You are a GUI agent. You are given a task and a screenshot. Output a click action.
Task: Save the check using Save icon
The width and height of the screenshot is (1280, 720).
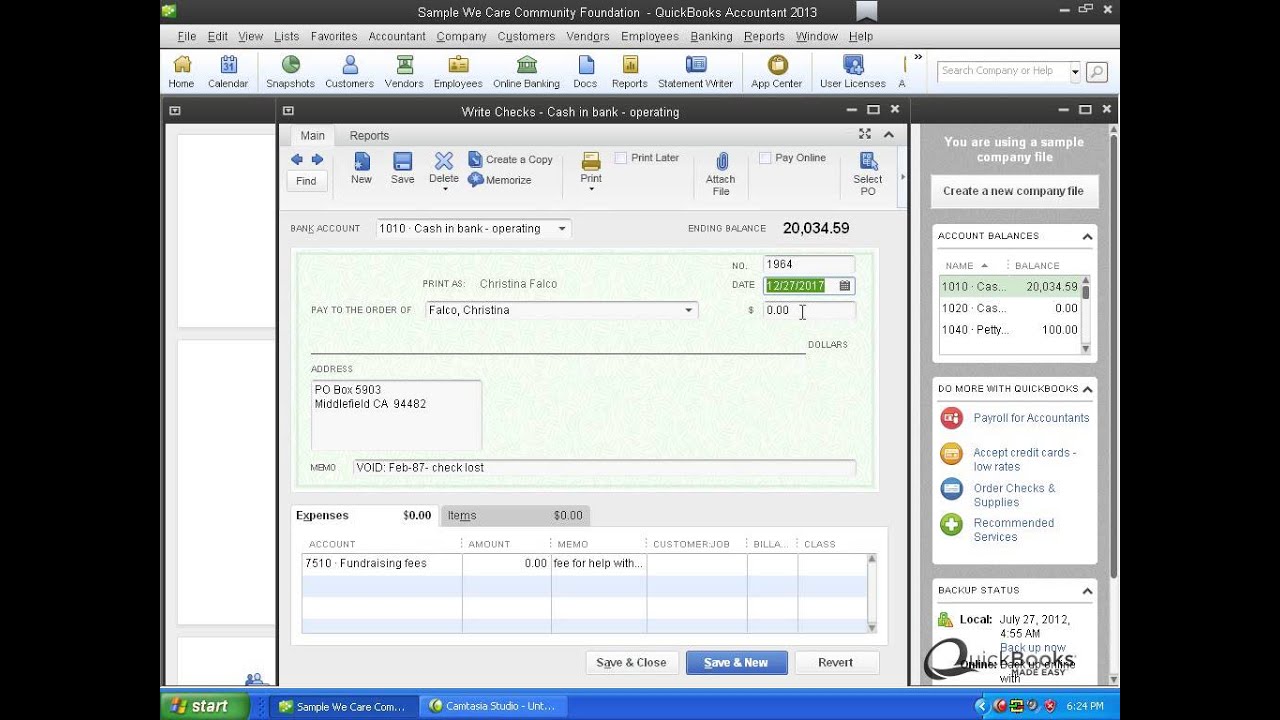pos(402,168)
